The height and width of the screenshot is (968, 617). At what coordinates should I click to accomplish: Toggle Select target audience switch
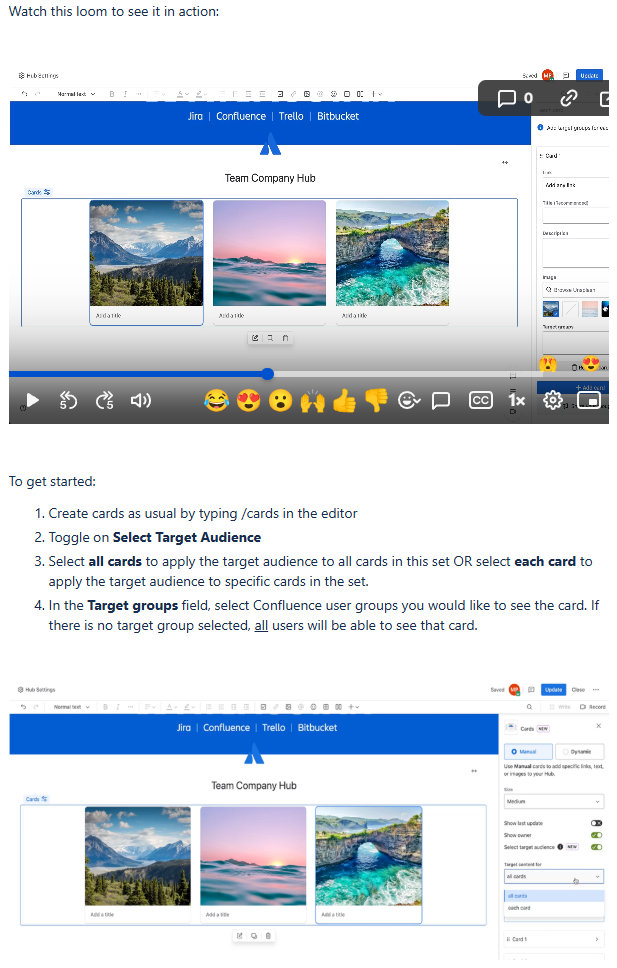tap(597, 848)
